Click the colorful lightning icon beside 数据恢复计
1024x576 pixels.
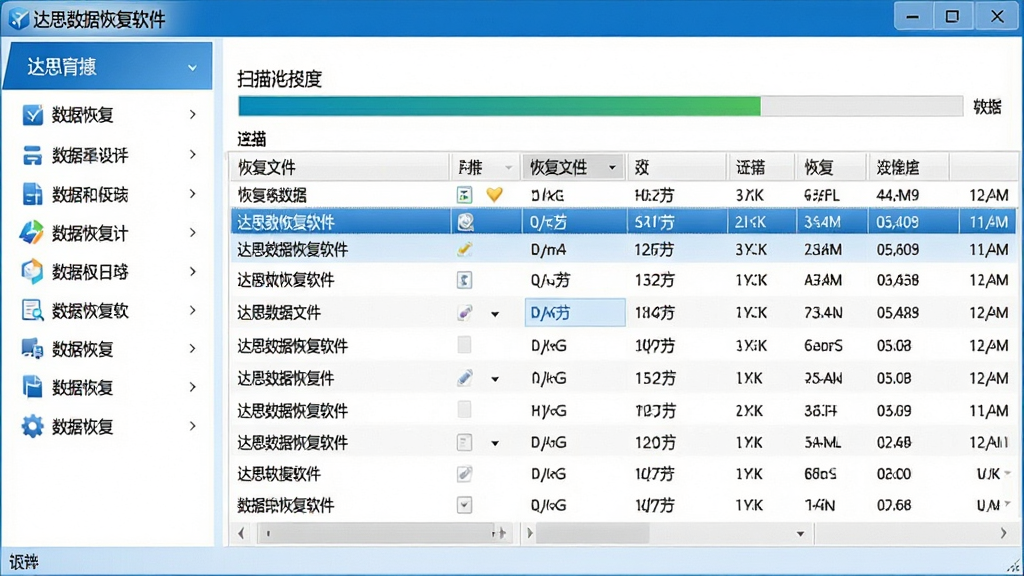point(31,232)
